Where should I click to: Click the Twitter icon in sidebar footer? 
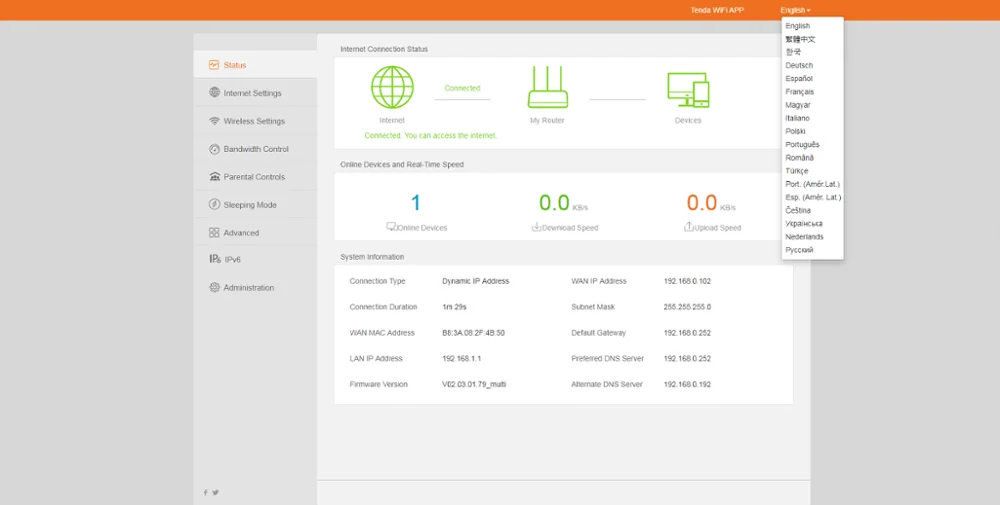coord(216,492)
